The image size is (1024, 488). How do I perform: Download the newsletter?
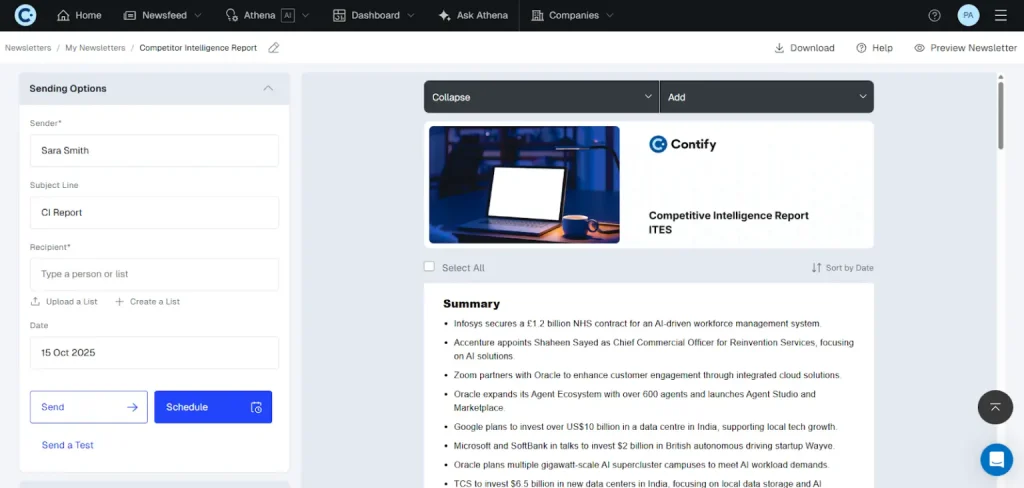coord(804,48)
